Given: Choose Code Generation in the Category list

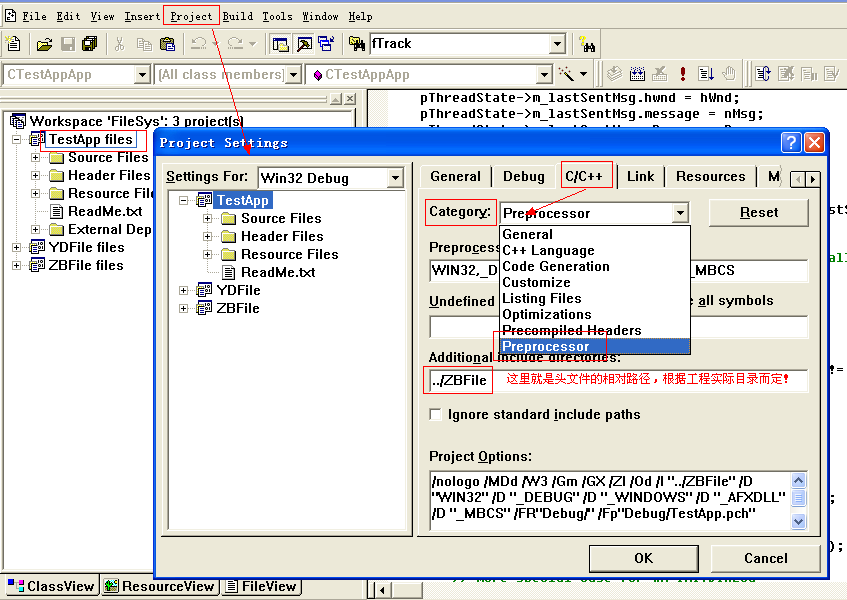Looking at the screenshot, I should (x=595, y=266).
